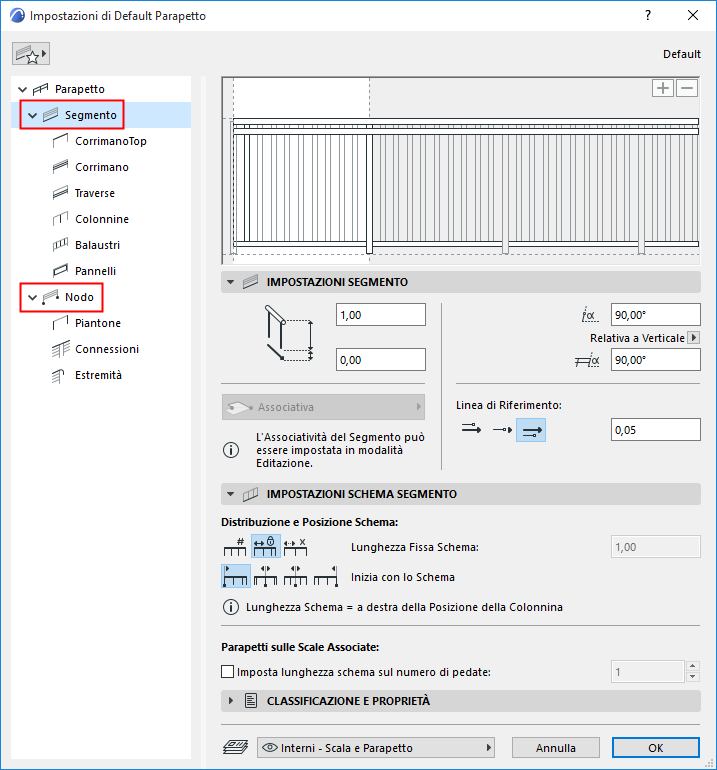Screen dimensions: 717x770
Task: Select center reference line option
Action: pos(502,430)
